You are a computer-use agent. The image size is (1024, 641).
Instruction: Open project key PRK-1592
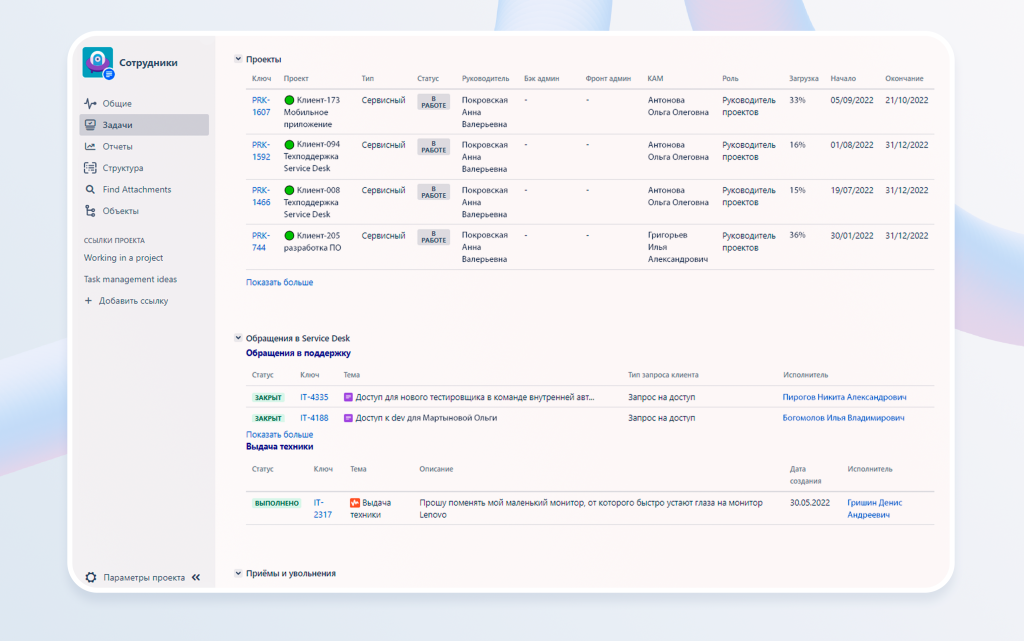[x=261, y=151]
